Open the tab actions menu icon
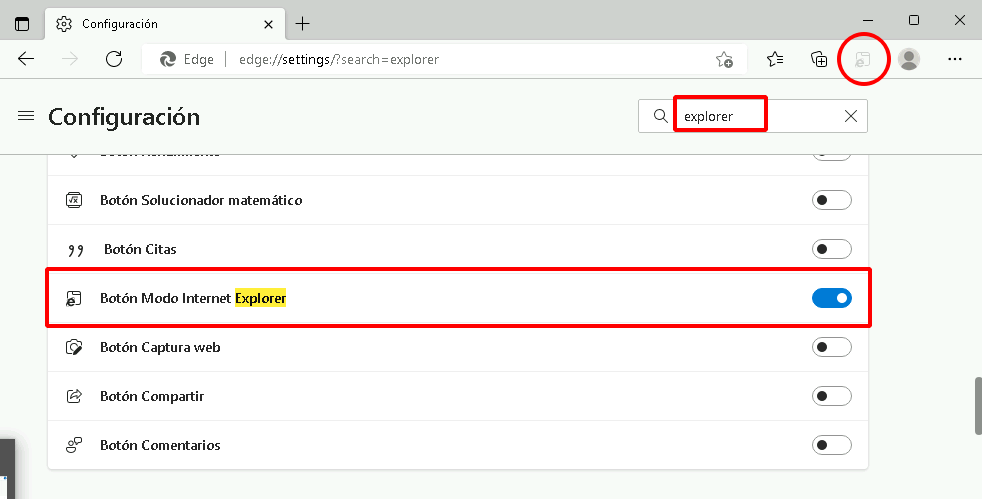The image size is (982, 499). tap(22, 24)
